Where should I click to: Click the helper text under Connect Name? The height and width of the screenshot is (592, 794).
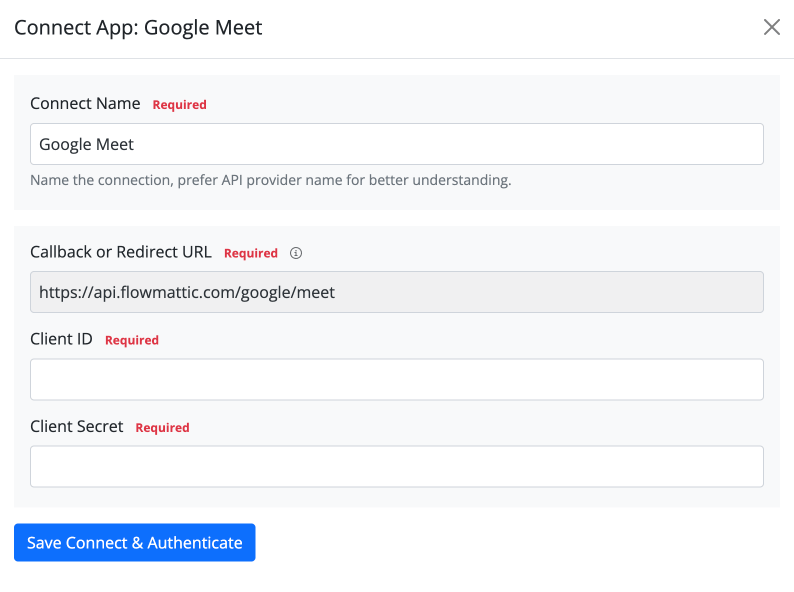tap(270, 181)
